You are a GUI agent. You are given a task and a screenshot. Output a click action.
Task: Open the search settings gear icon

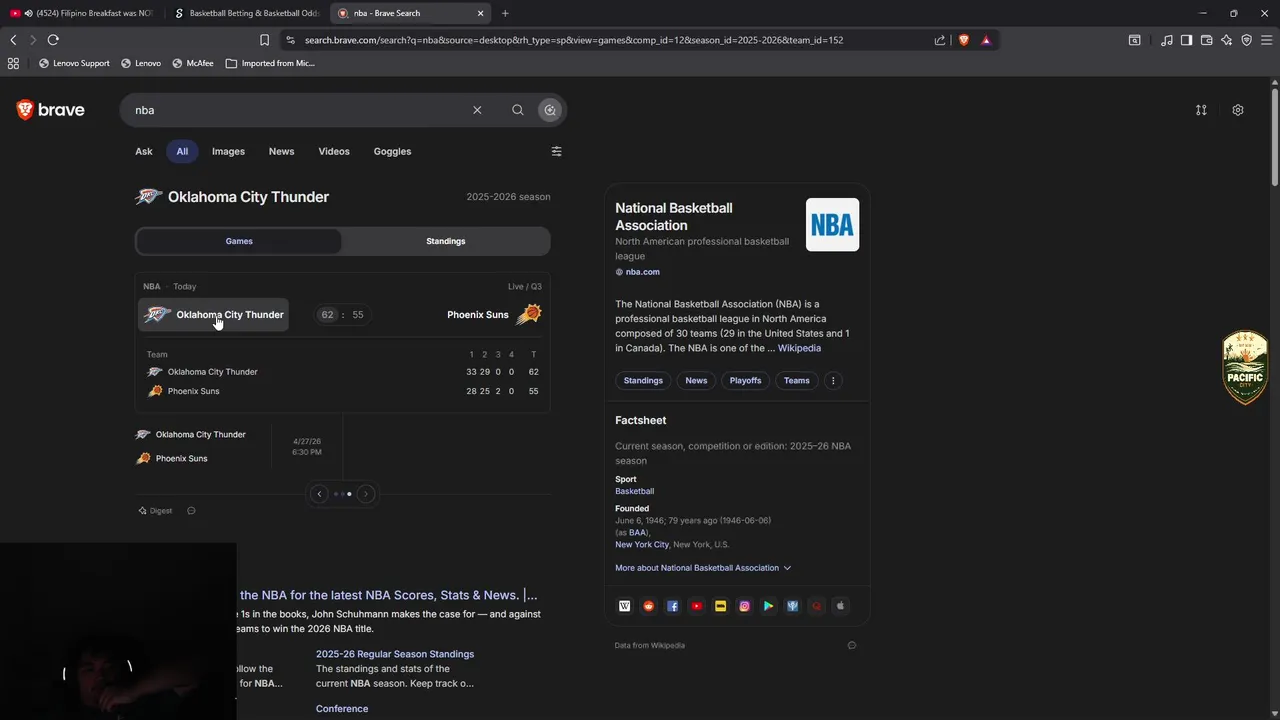coord(1238,110)
